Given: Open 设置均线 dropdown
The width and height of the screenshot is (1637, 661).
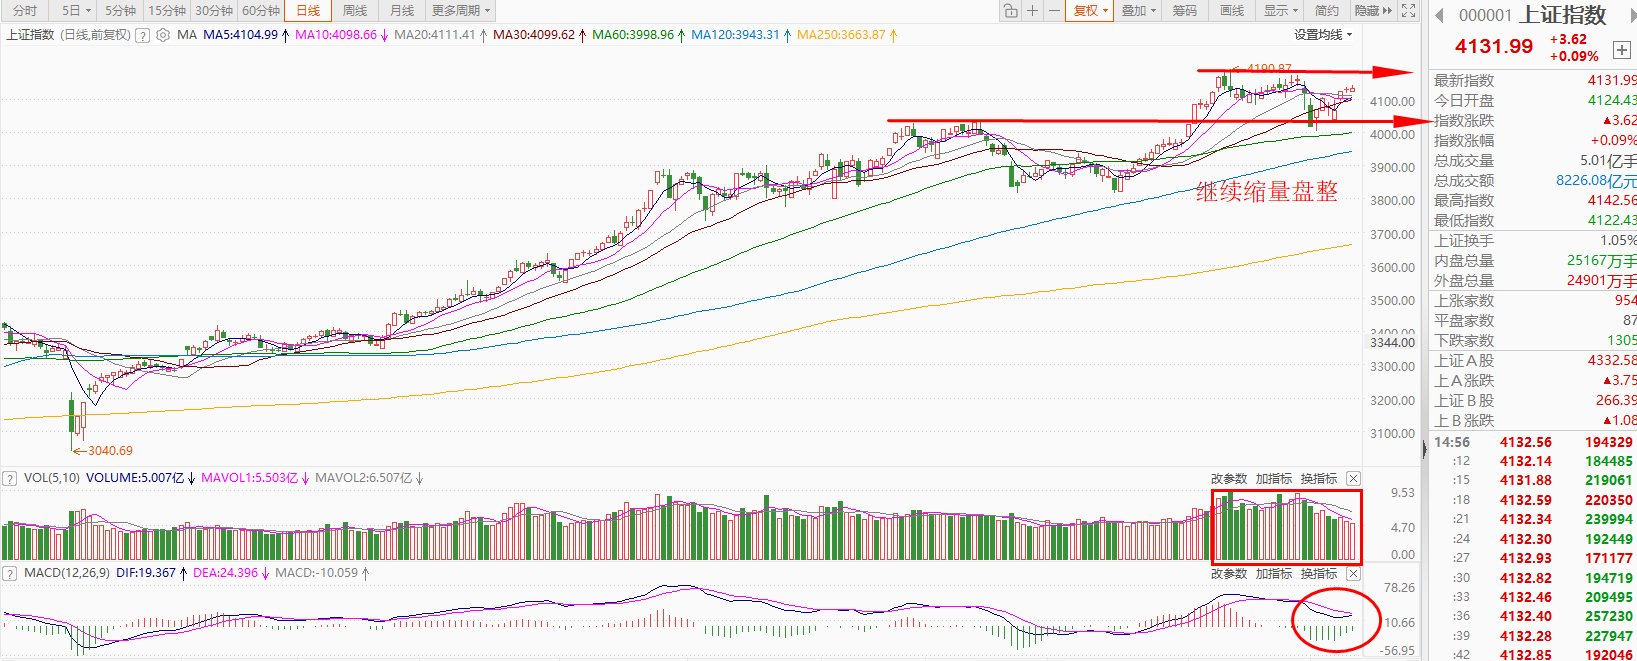Looking at the screenshot, I should point(1322,35).
